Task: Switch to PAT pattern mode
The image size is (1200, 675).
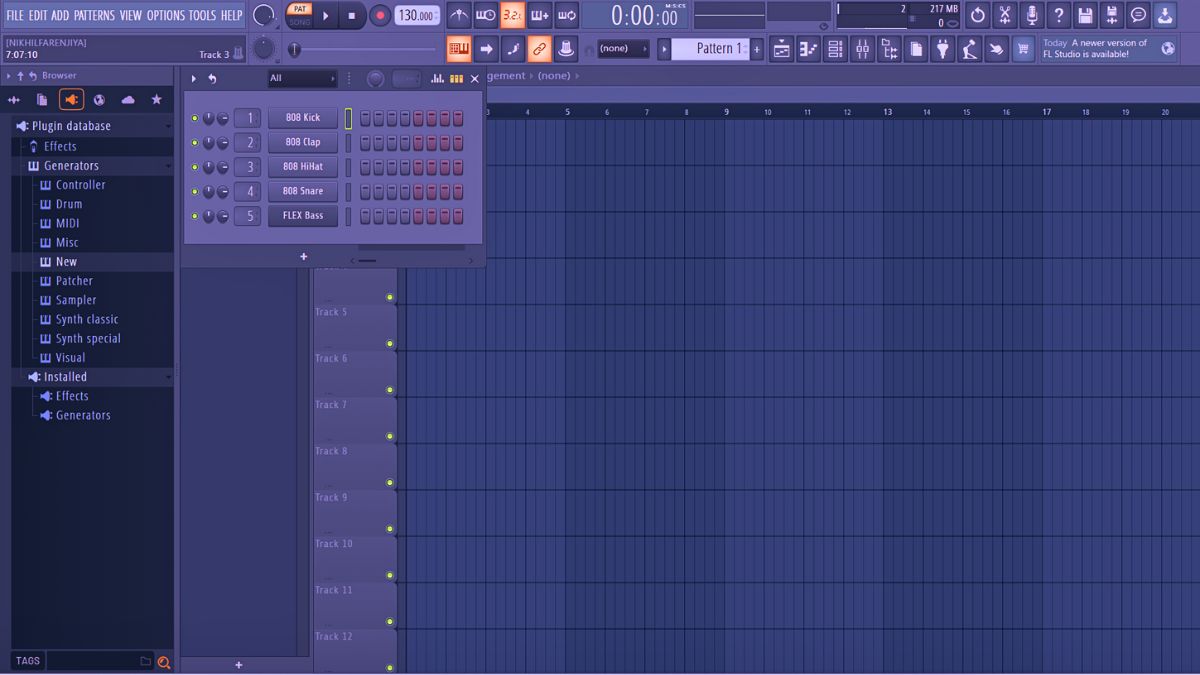Action: [299, 9]
